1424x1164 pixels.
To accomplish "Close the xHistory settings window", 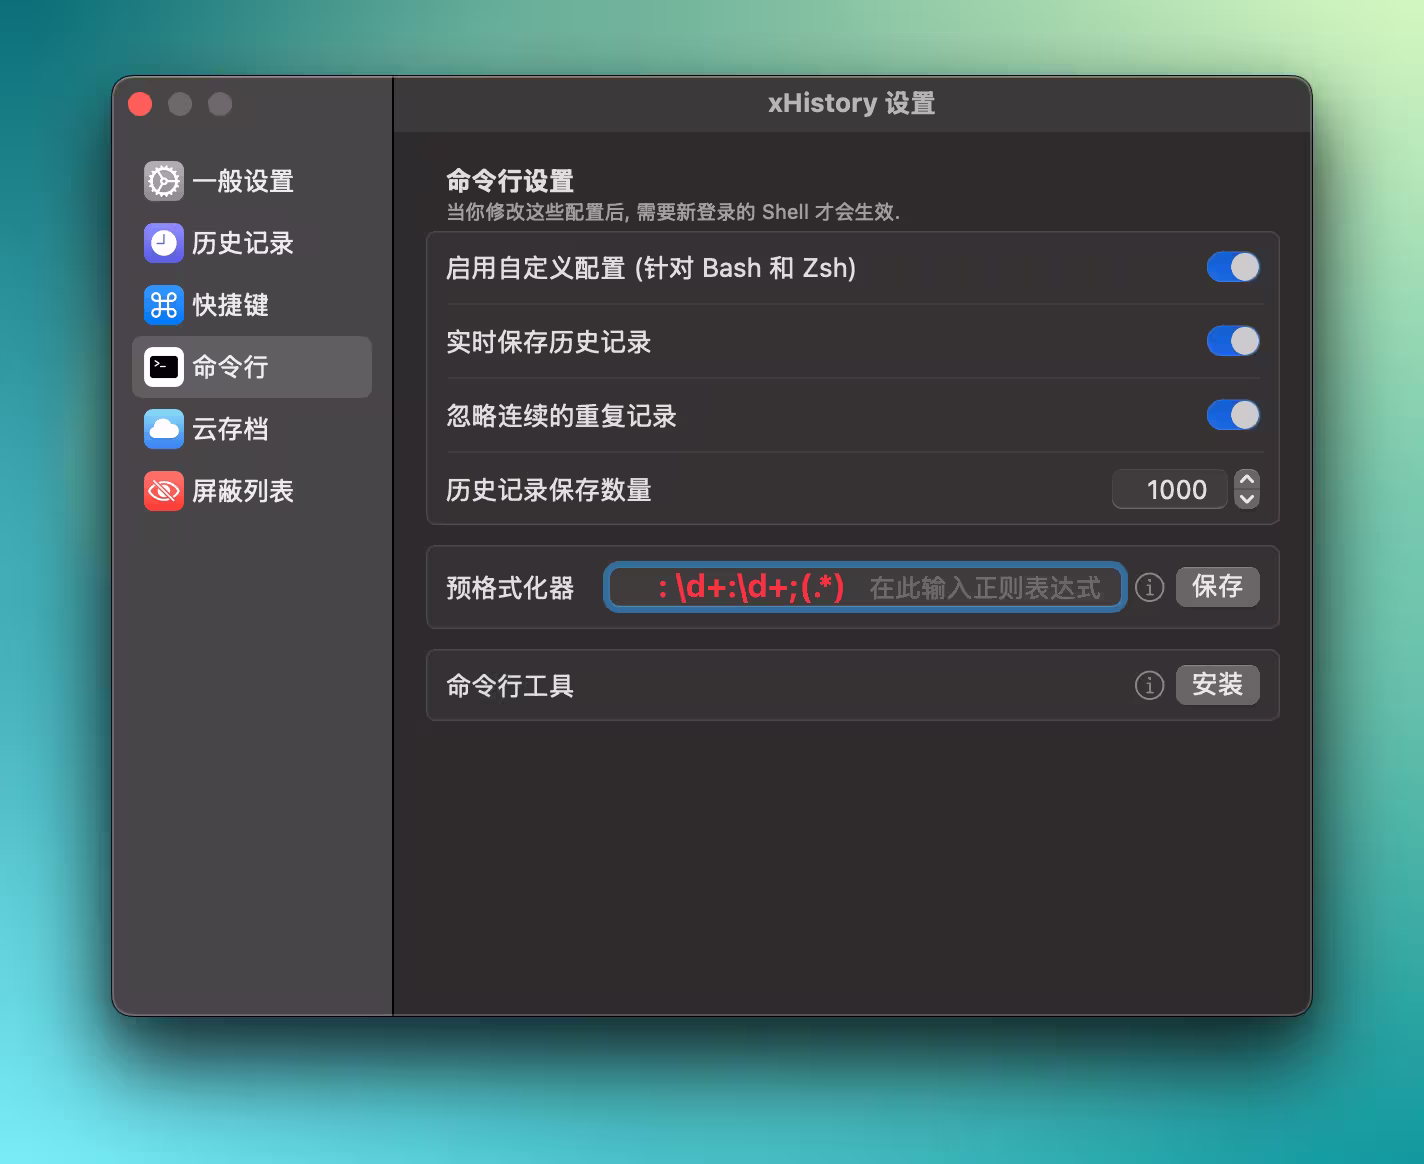I will [140, 104].
